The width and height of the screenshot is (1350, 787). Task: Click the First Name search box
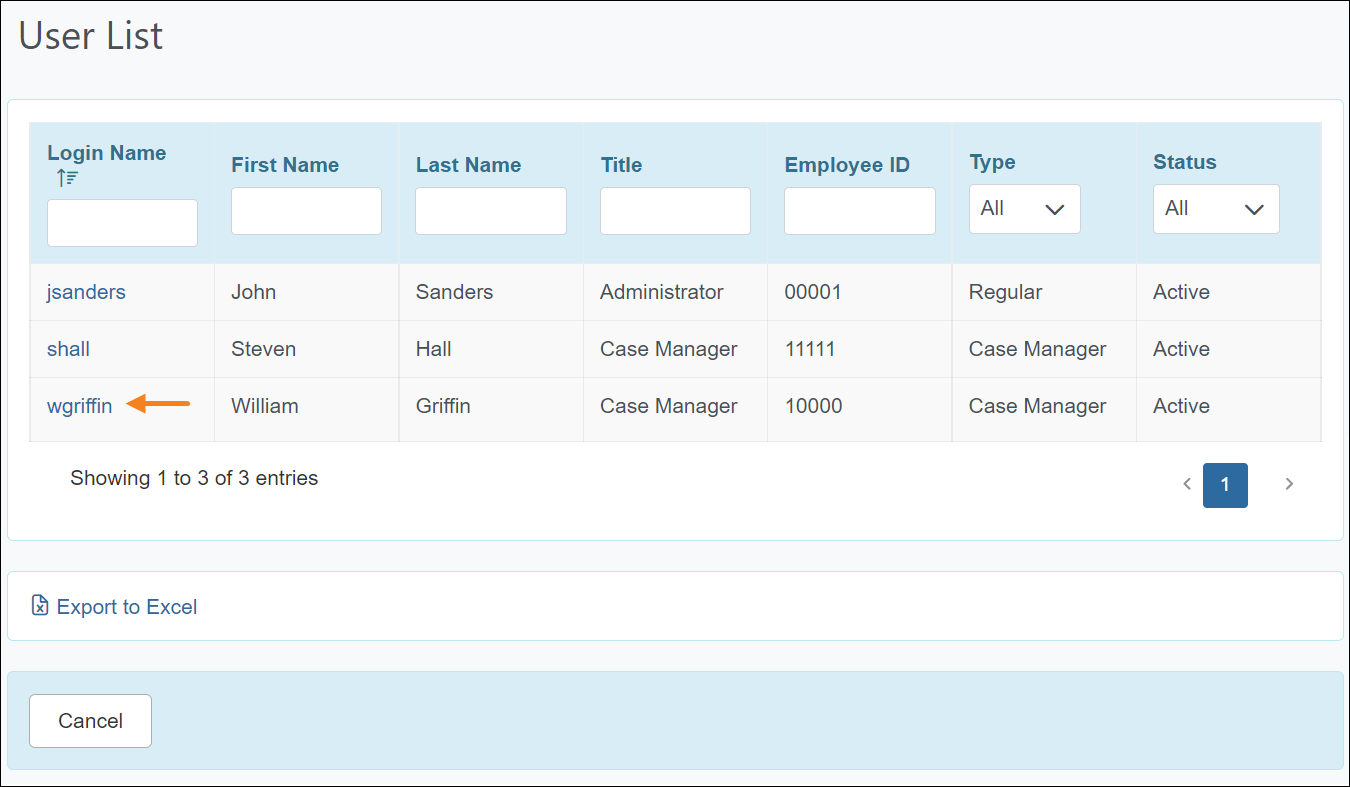(306, 211)
